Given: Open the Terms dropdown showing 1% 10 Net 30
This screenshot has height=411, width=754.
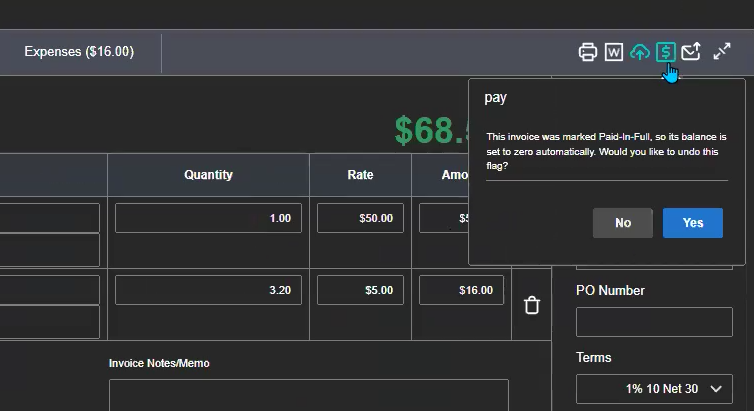Looking at the screenshot, I should [x=654, y=389].
